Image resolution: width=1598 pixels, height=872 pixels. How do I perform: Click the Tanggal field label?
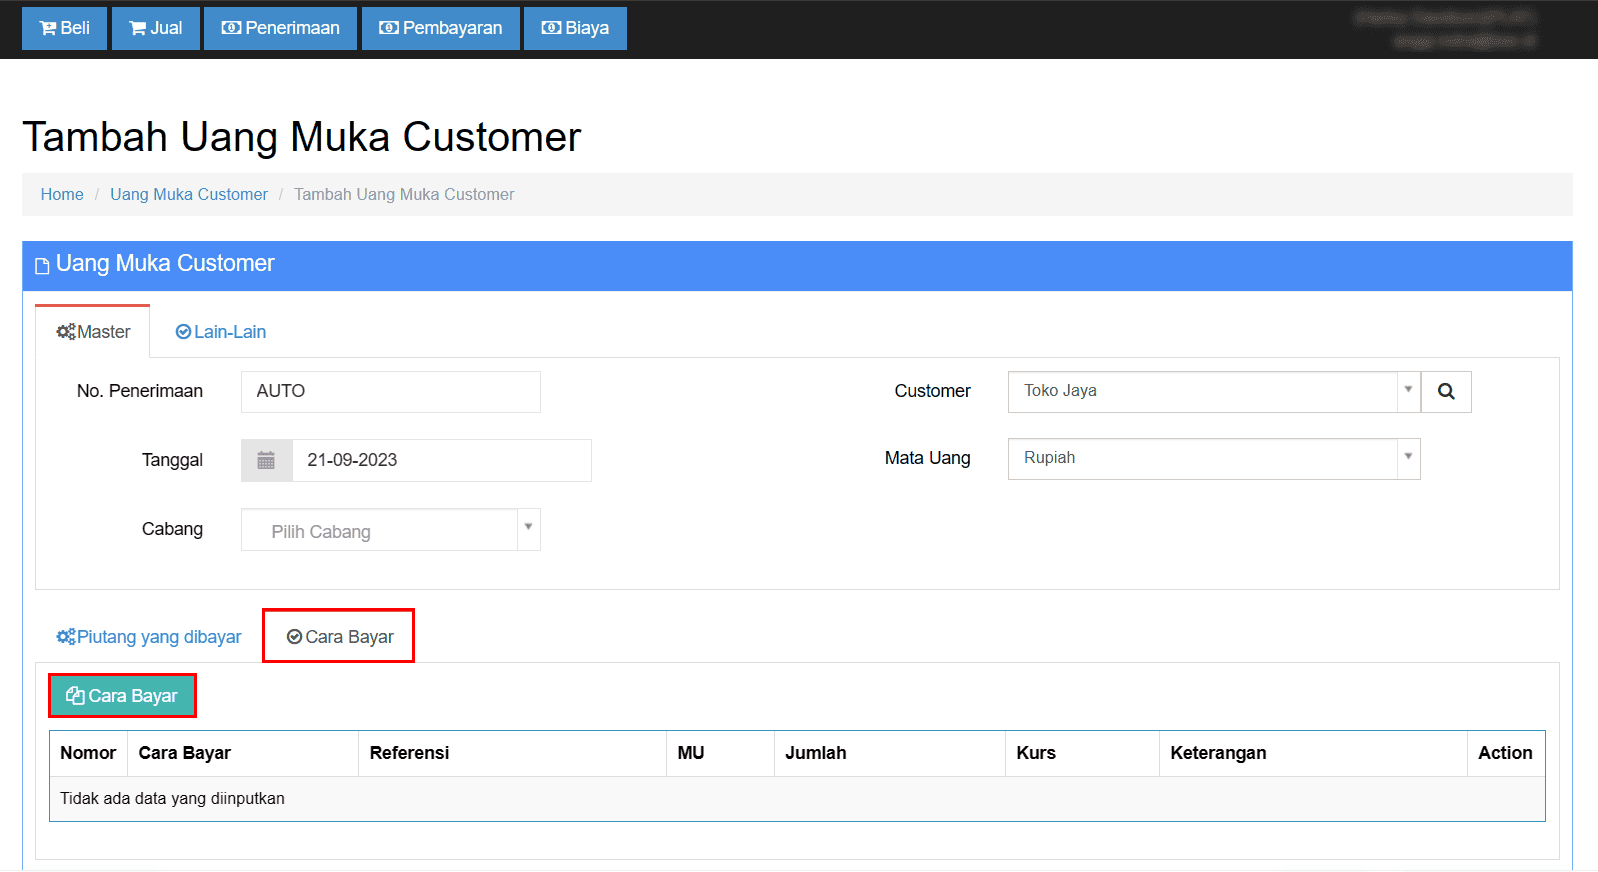click(x=172, y=460)
